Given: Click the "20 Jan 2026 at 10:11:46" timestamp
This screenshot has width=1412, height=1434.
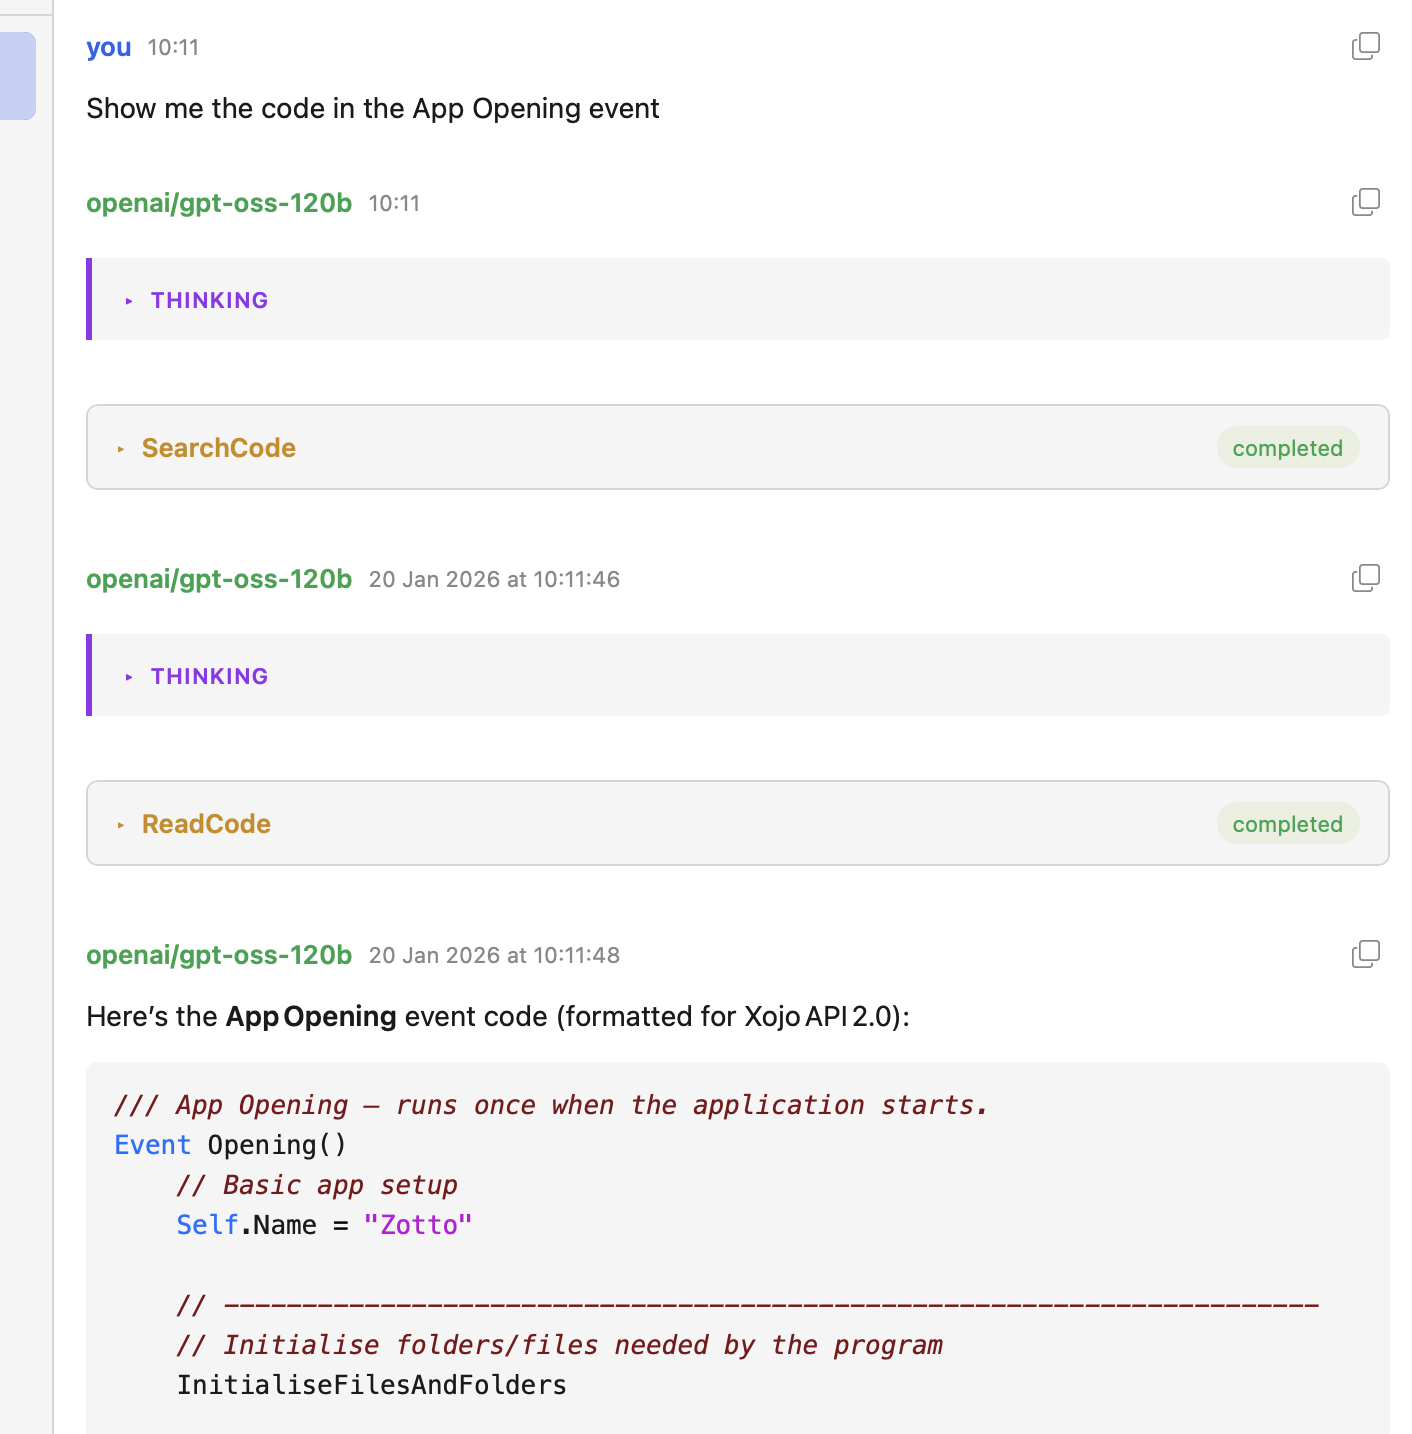Looking at the screenshot, I should point(494,579).
